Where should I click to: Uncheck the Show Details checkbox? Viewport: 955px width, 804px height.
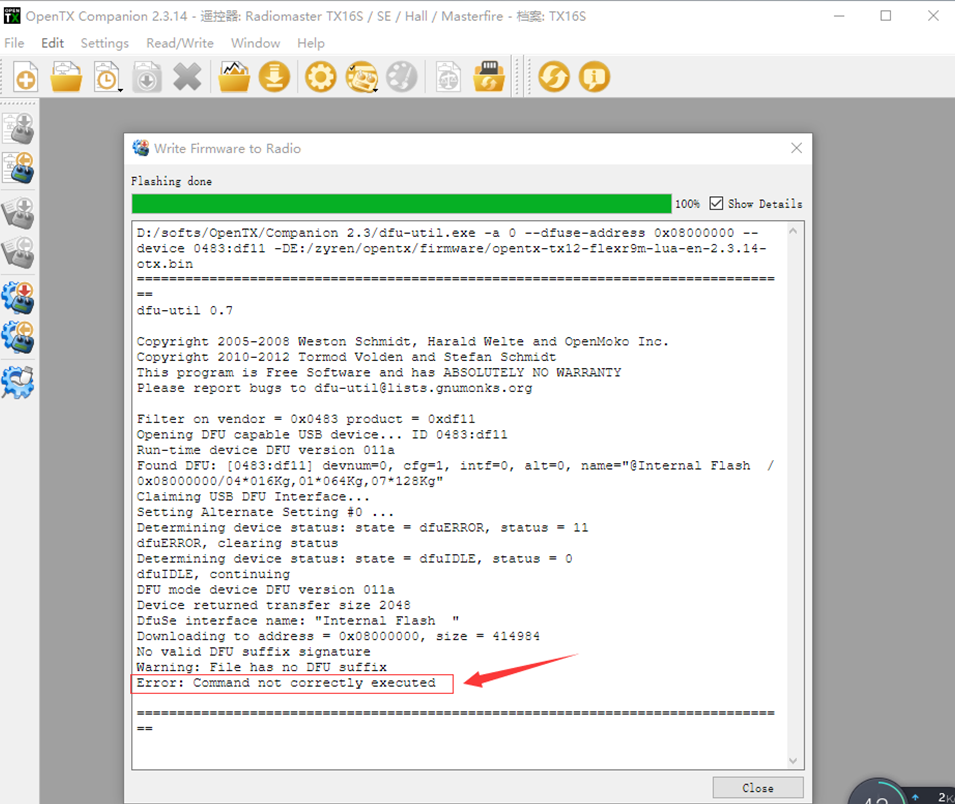716,203
